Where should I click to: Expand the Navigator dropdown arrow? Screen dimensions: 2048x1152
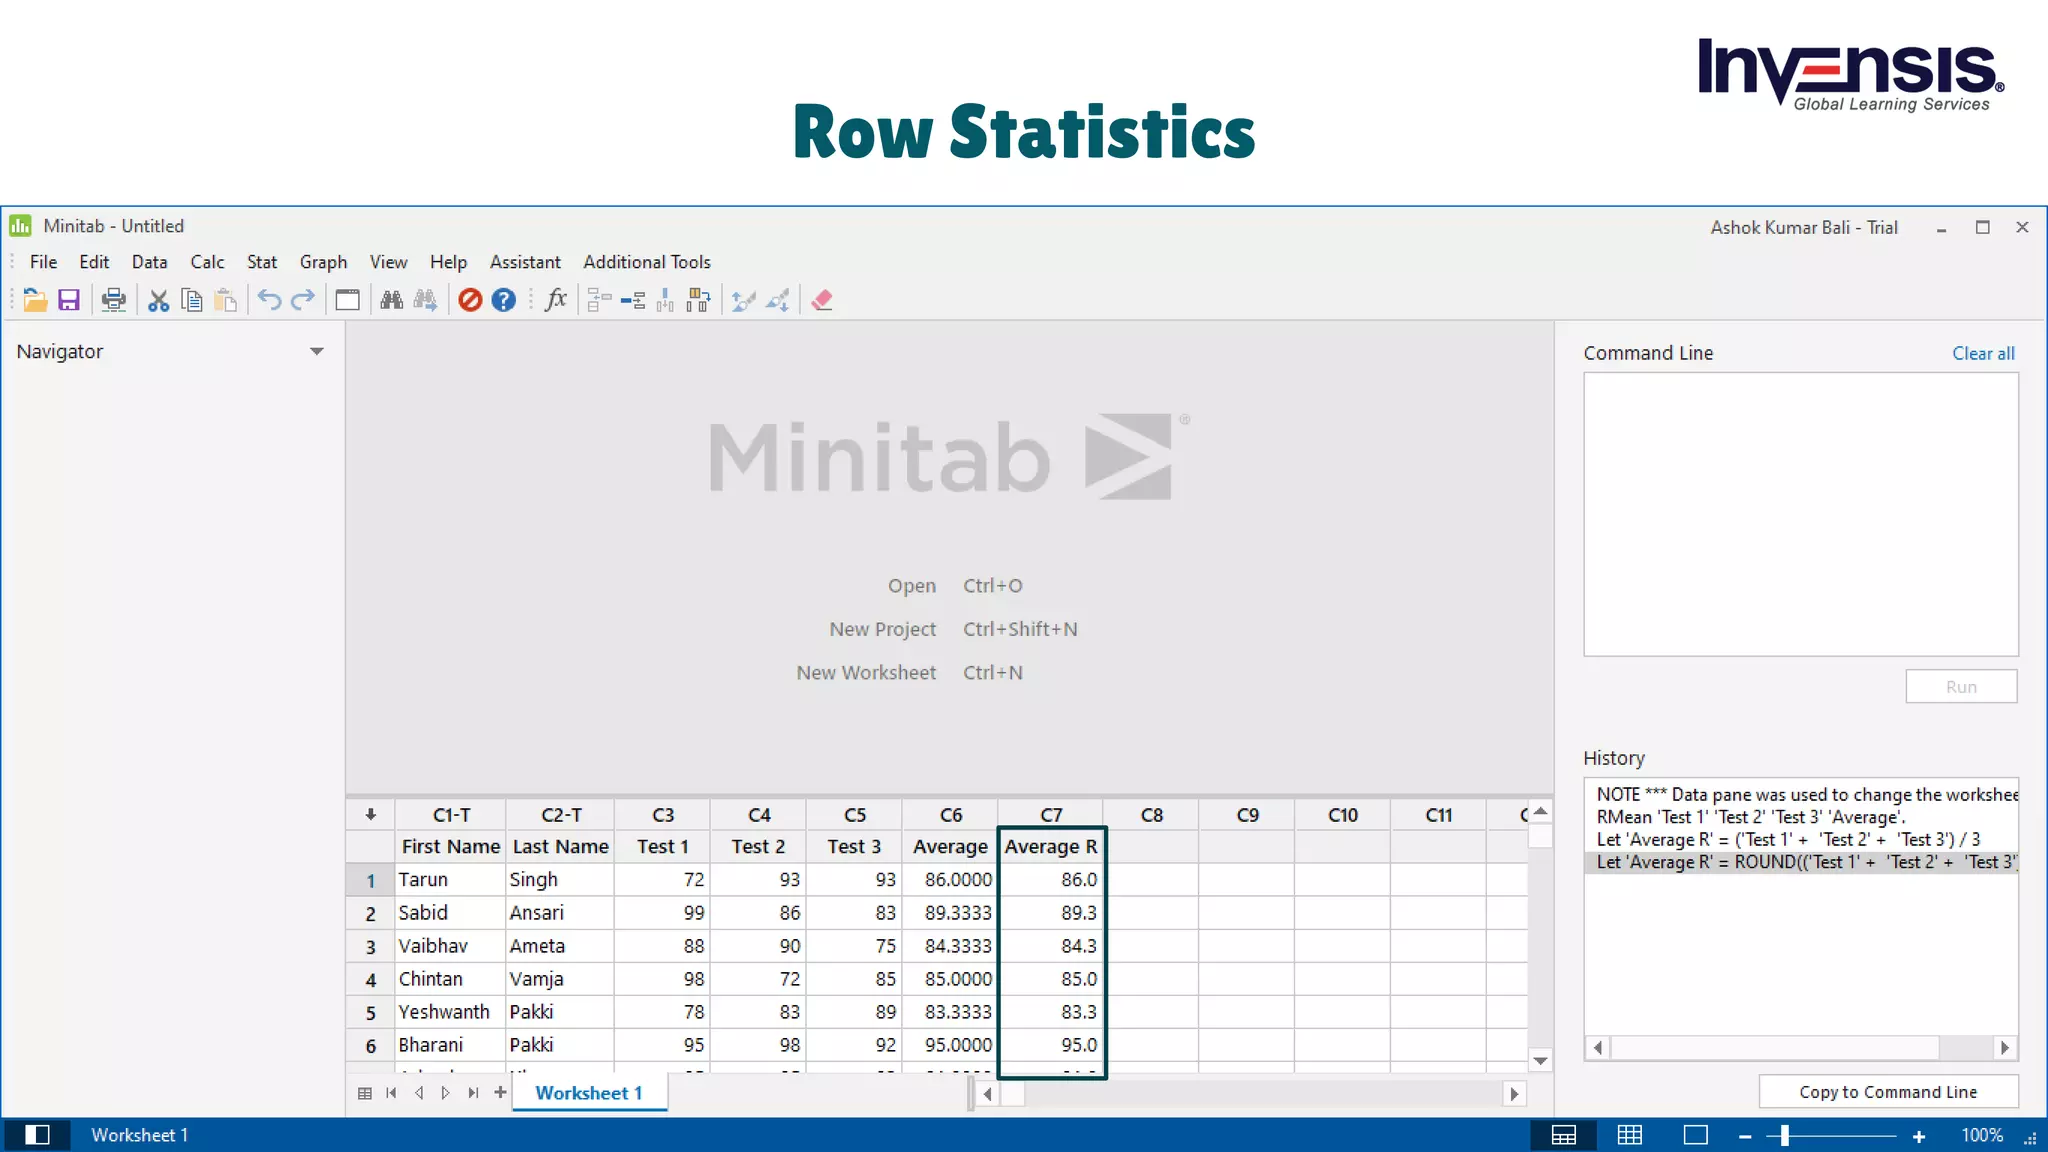point(316,352)
